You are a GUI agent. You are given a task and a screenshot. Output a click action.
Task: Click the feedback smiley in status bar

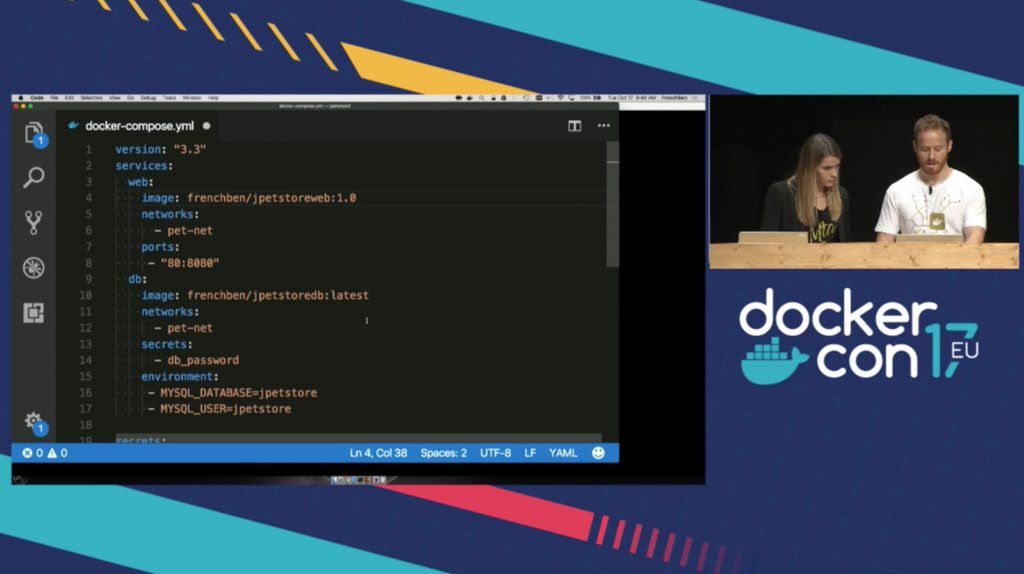(598, 453)
